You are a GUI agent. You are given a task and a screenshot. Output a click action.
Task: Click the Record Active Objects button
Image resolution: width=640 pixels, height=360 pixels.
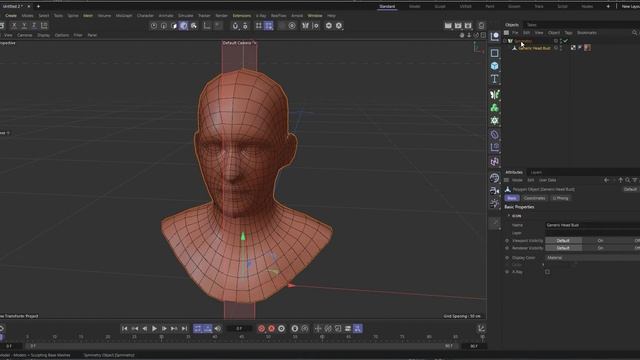tap(262, 329)
